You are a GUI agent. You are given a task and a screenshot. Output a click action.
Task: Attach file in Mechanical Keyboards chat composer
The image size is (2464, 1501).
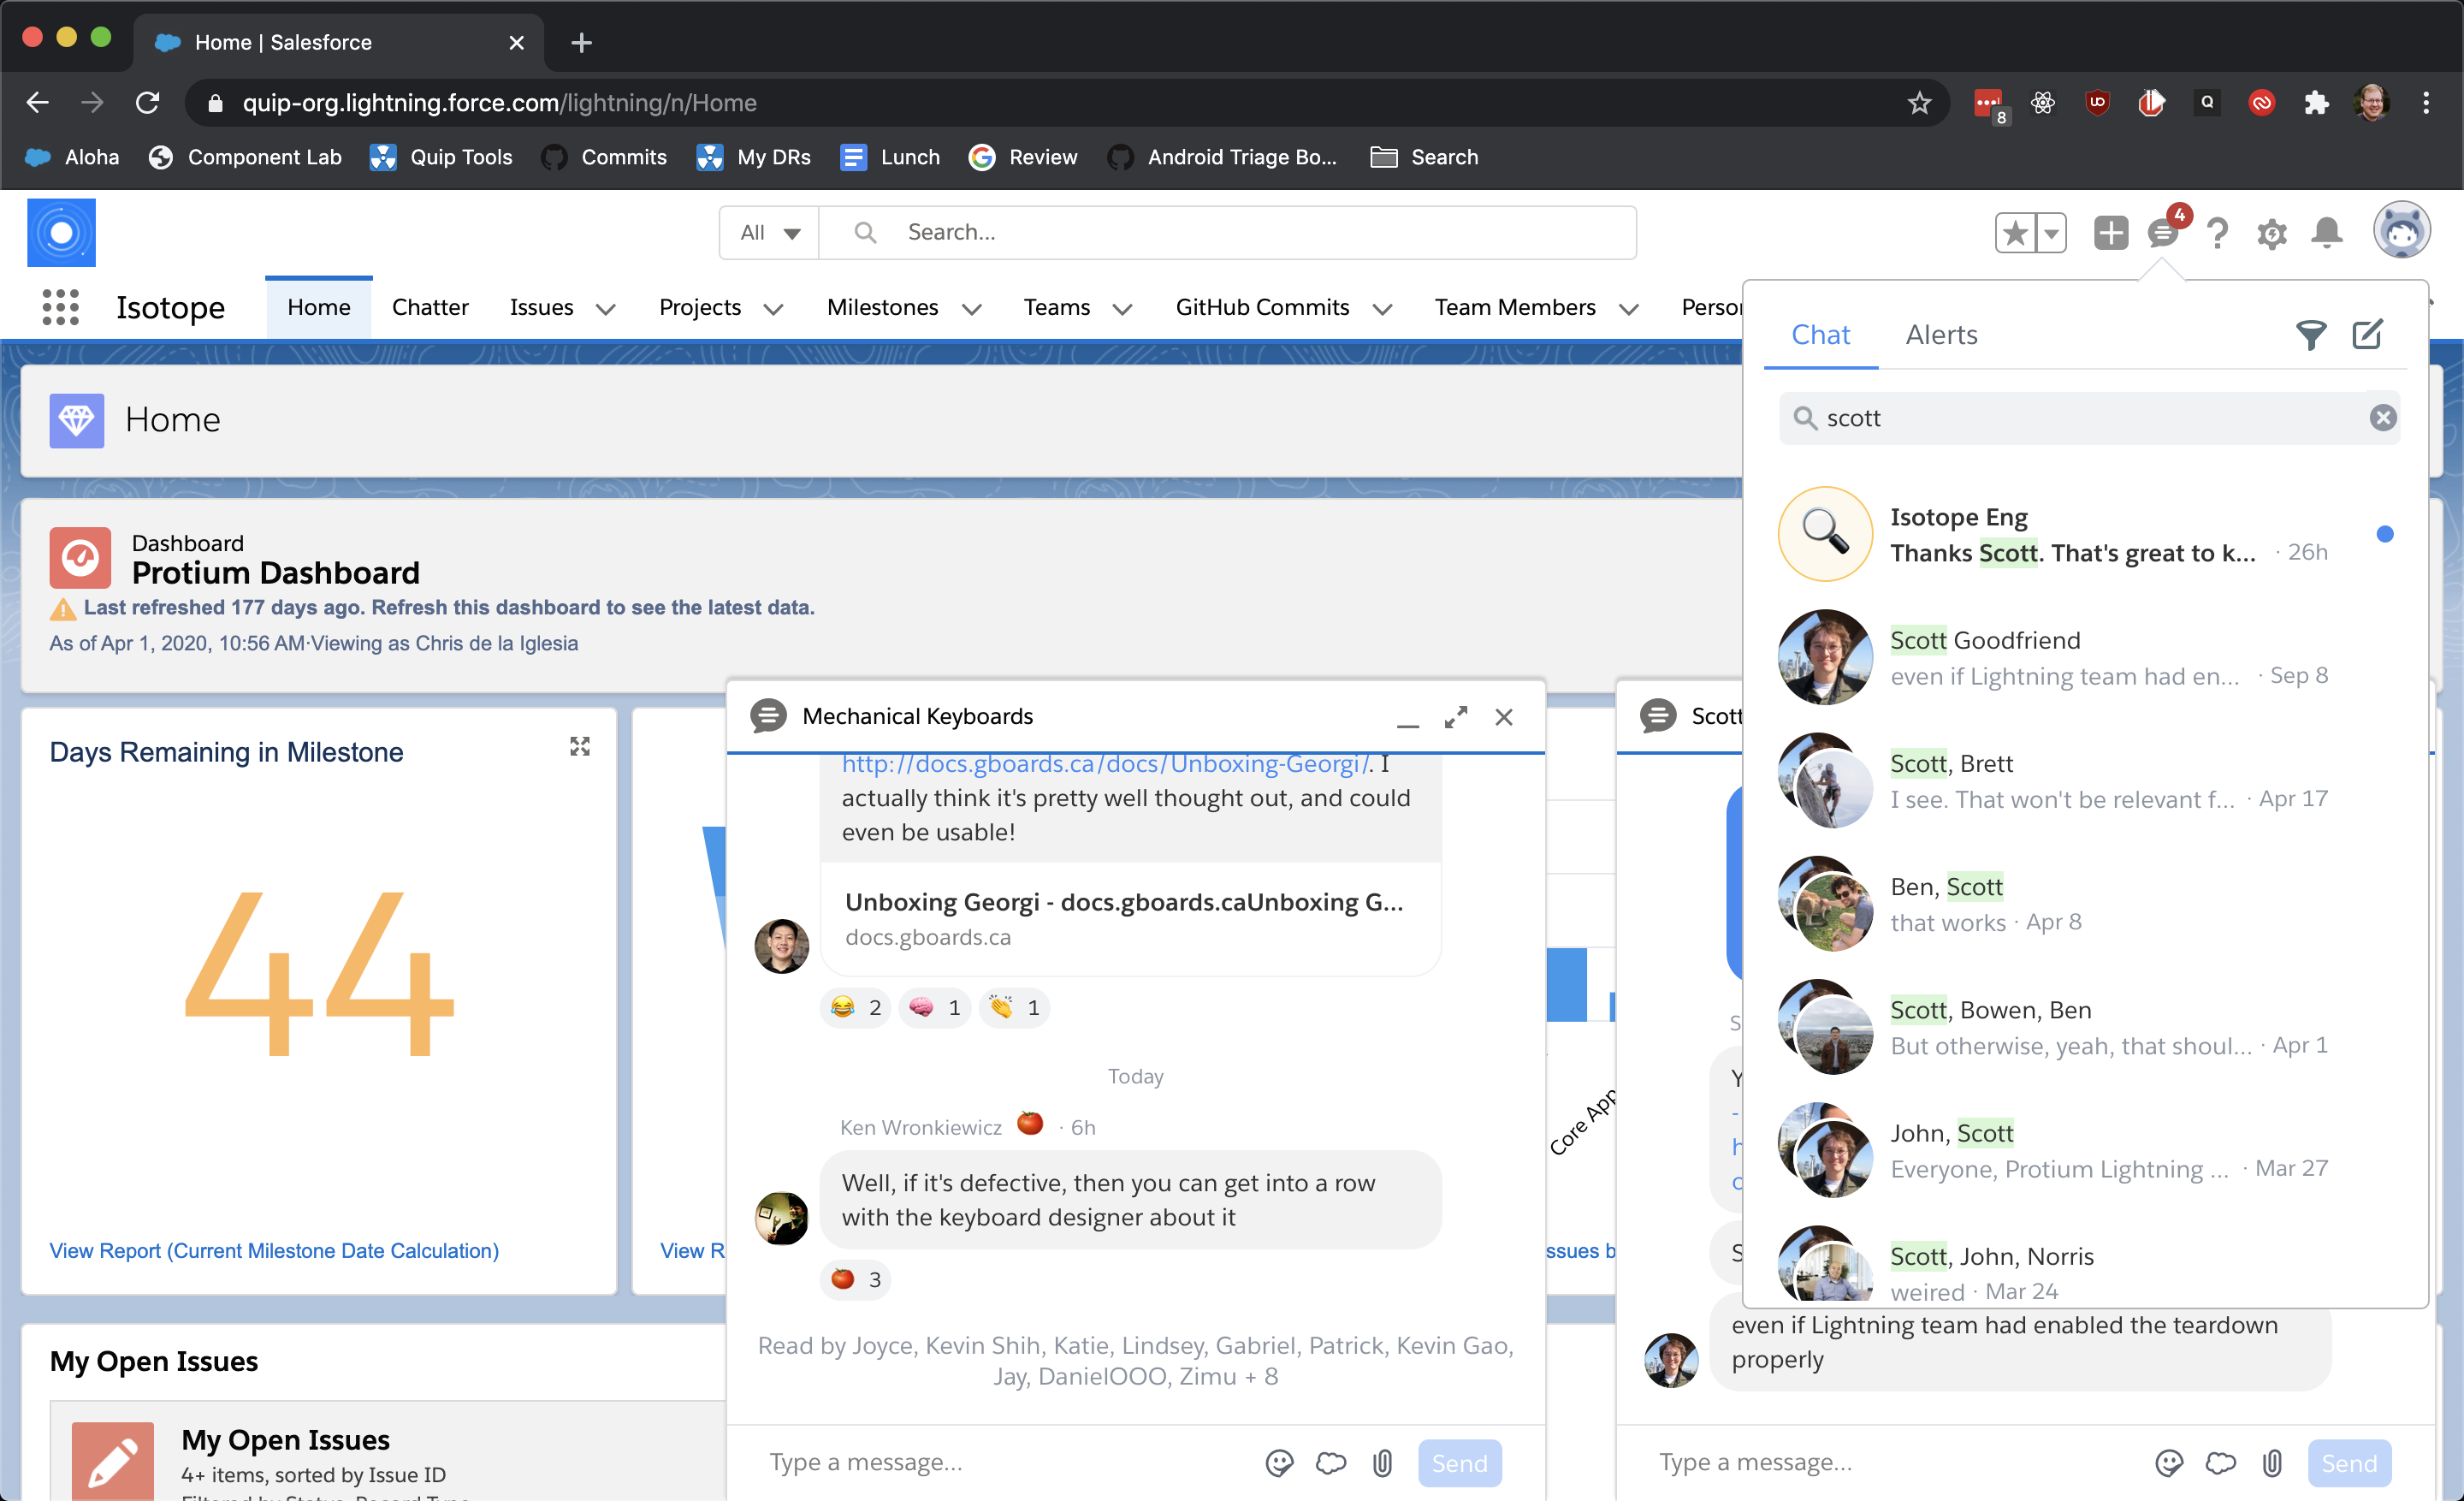[x=1382, y=1463]
